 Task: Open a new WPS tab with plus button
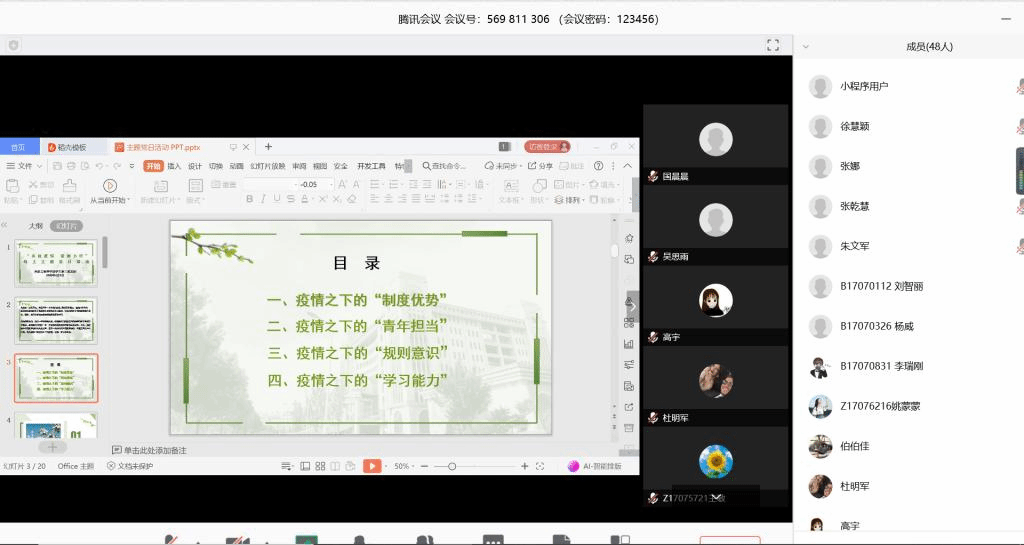268,147
